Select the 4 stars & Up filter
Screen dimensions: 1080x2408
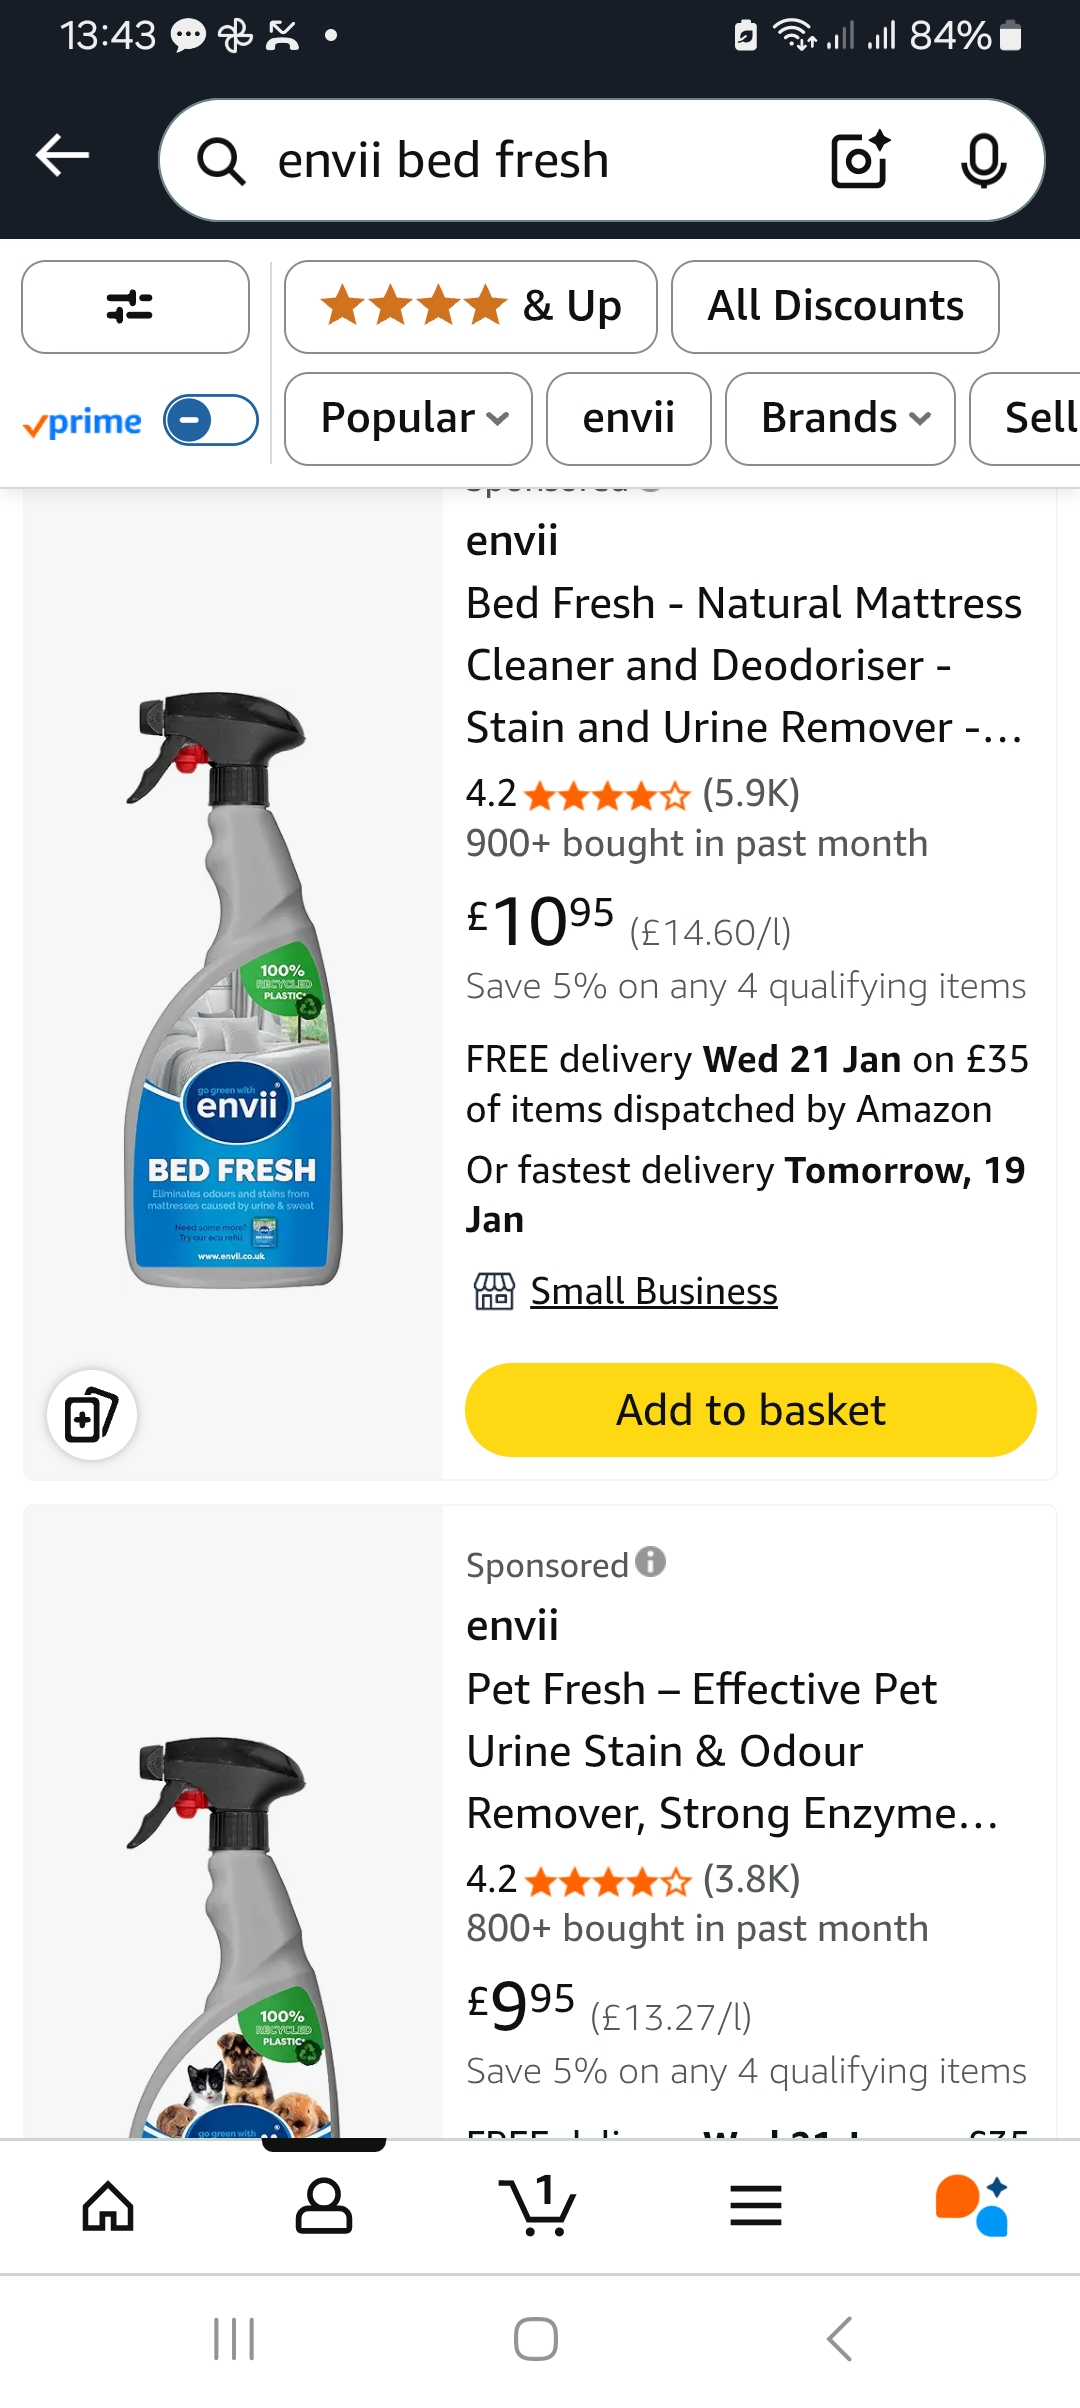point(470,307)
